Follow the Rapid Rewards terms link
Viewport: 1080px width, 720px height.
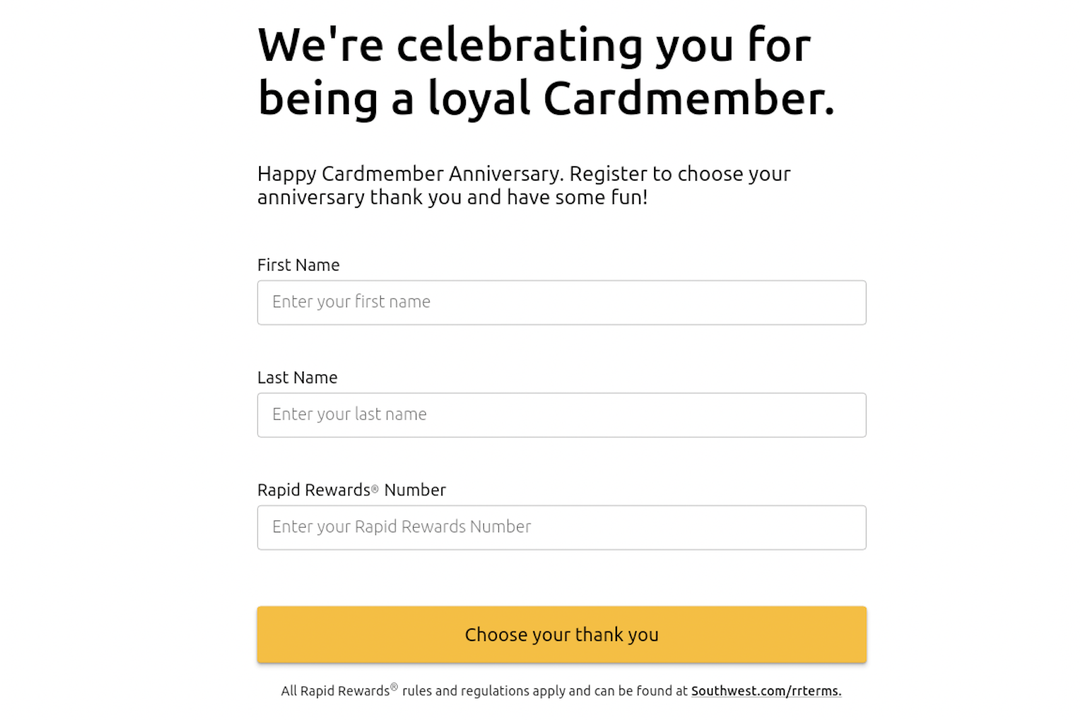(766, 690)
